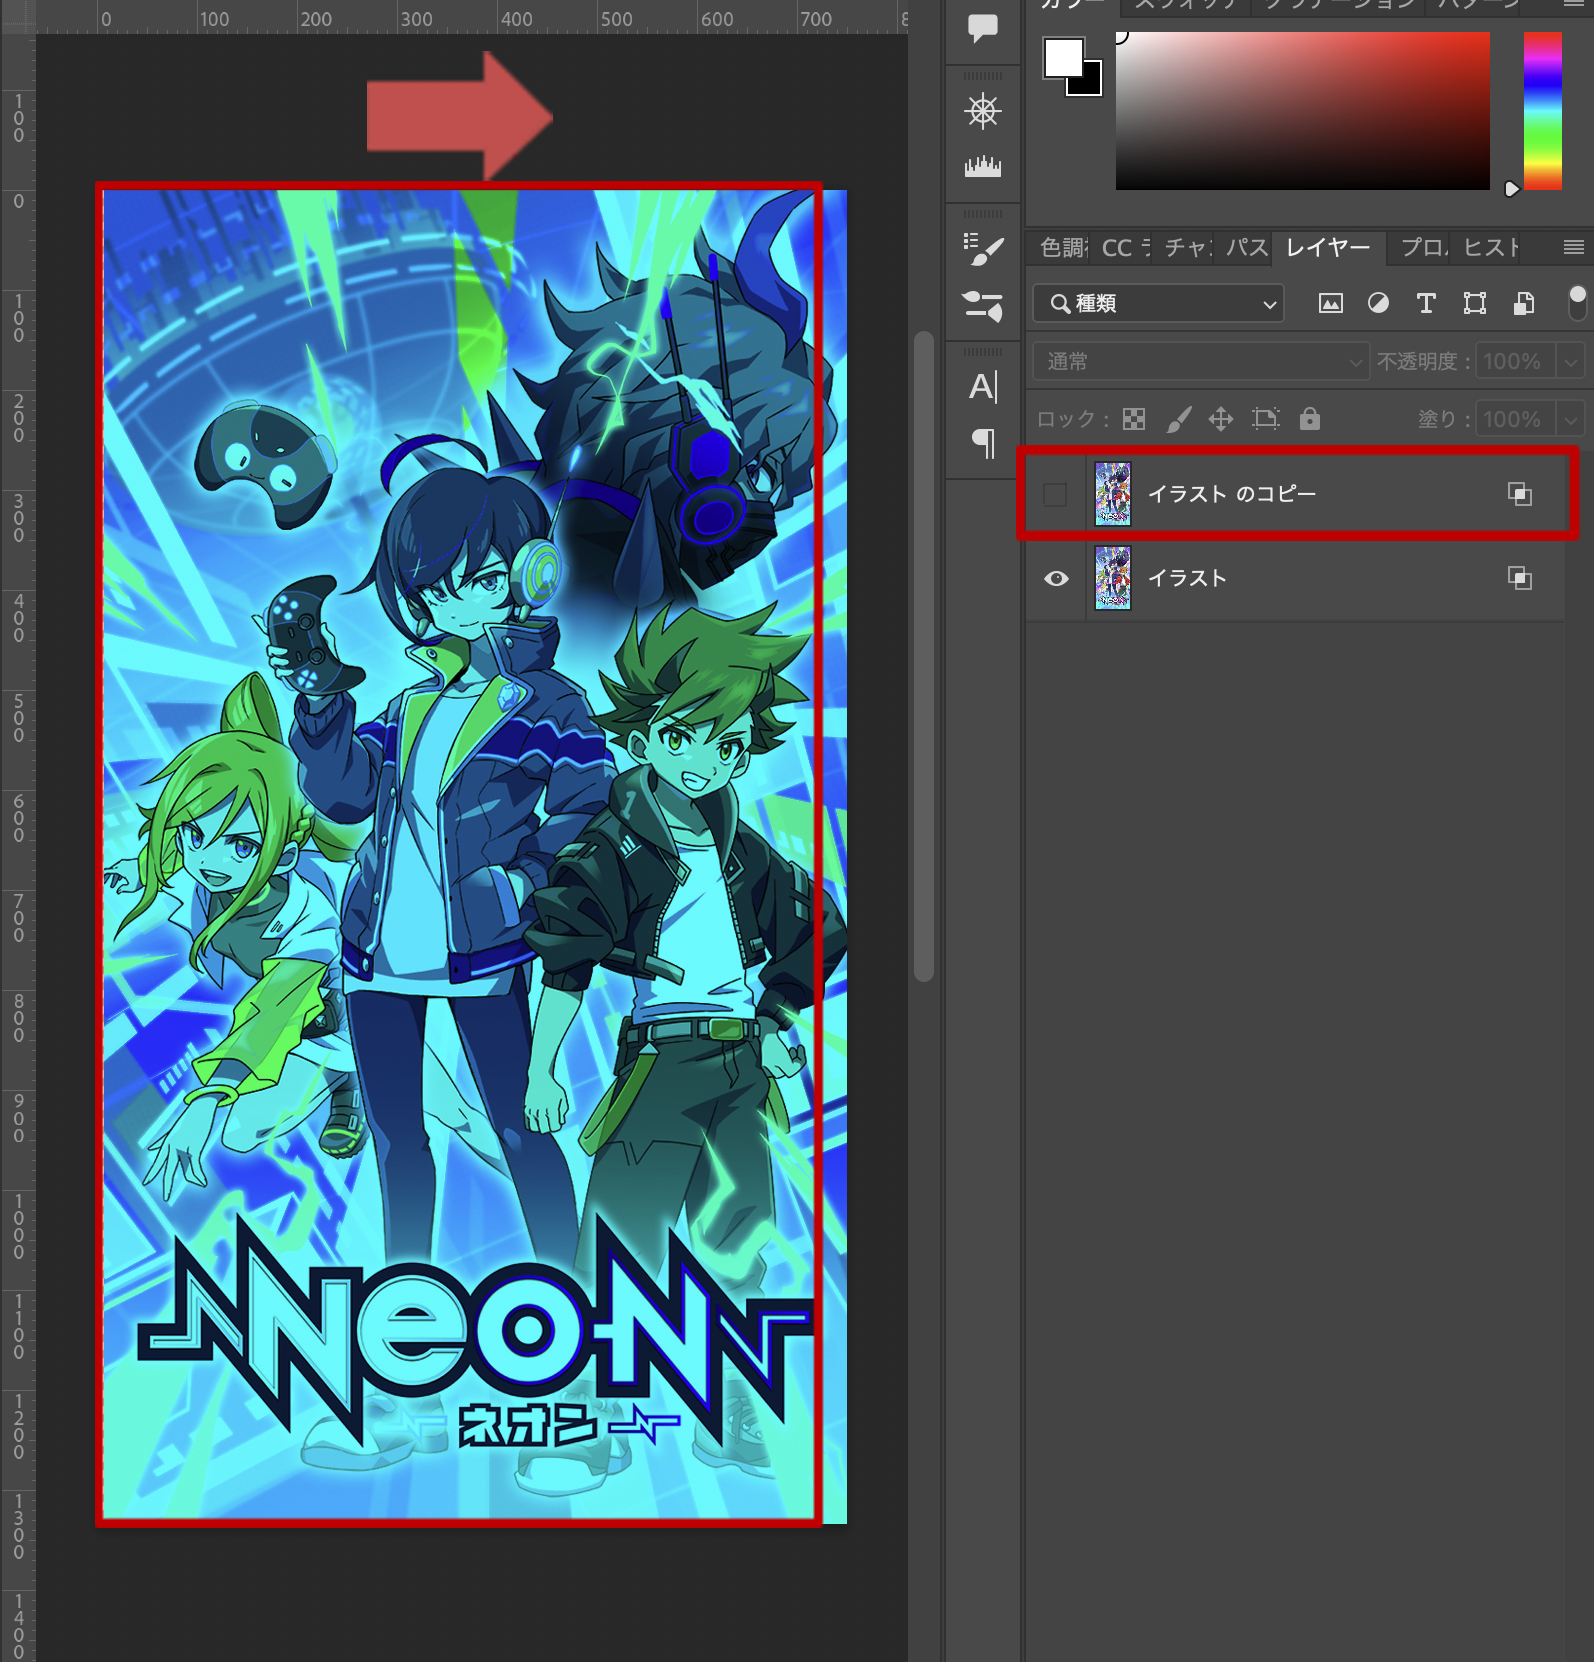Open the Character panel icon
The width and height of the screenshot is (1594, 1662).
click(983, 387)
